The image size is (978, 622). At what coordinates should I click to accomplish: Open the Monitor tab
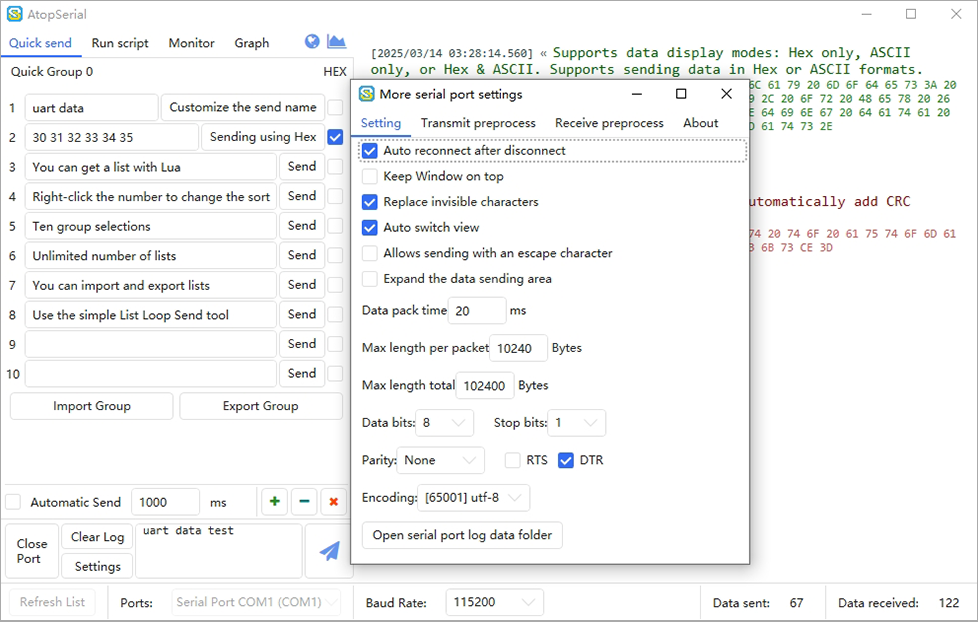tap(191, 43)
